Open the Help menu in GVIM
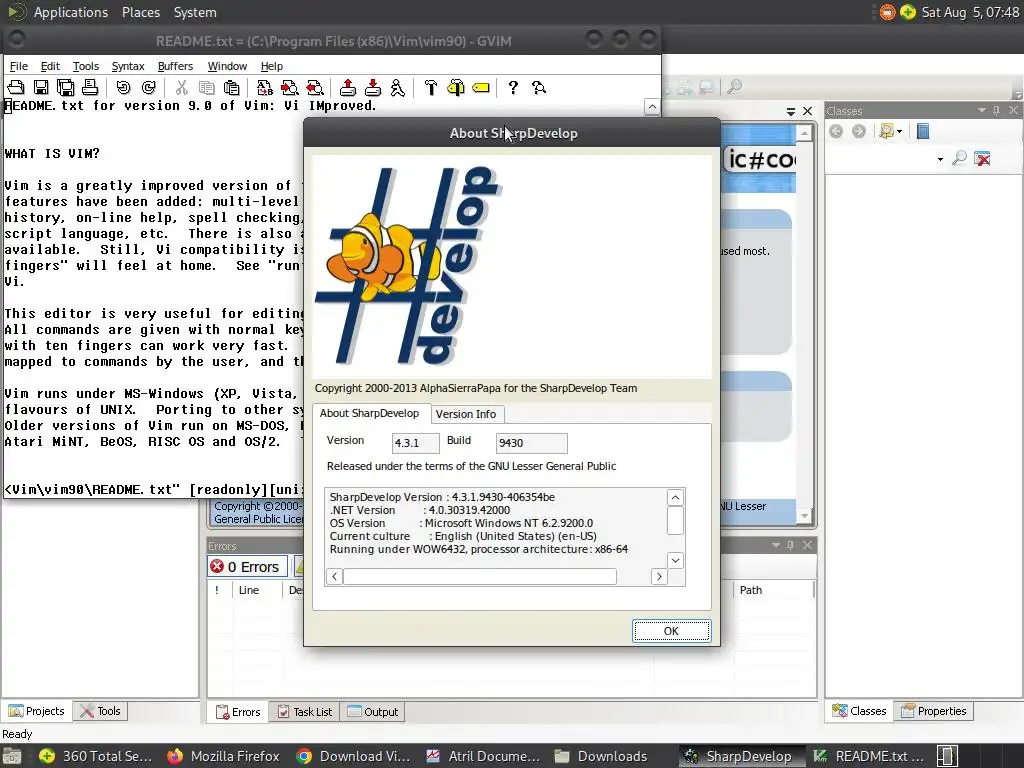1024x768 pixels. (x=271, y=66)
